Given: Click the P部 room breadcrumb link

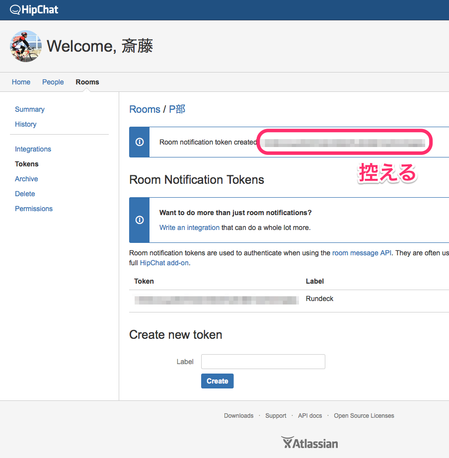Looking at the screenshot, I should [177, 109].
